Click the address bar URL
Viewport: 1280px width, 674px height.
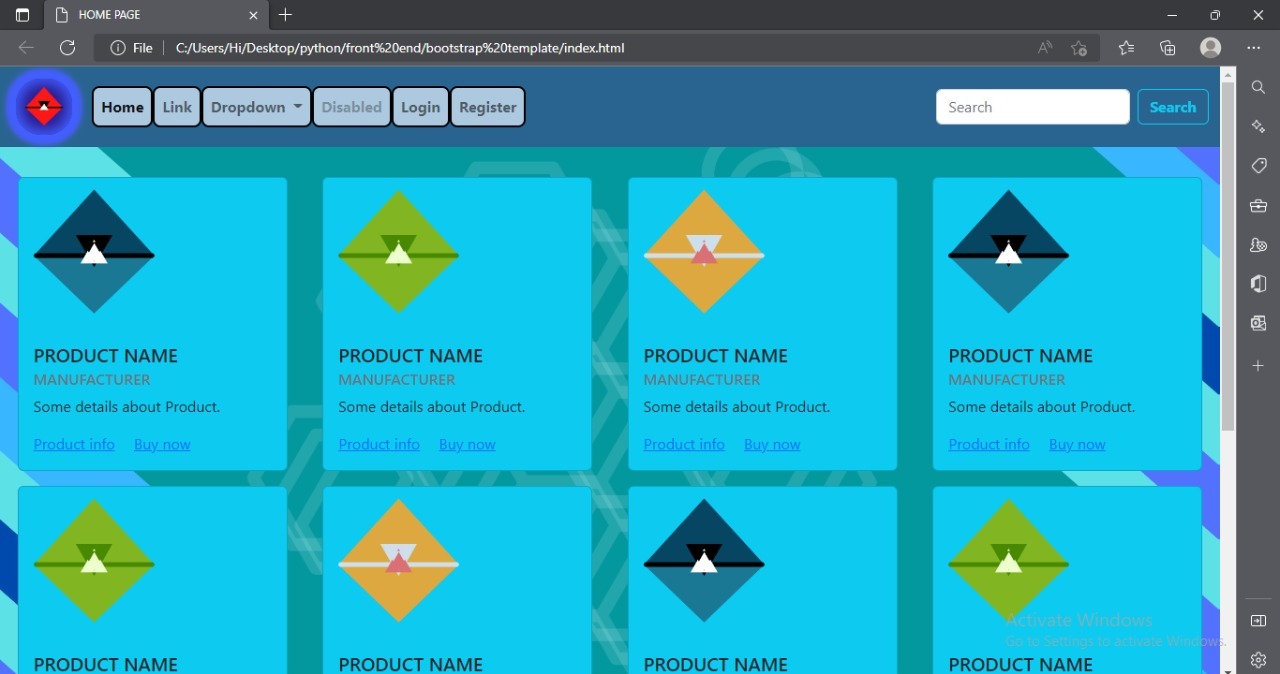(400, 47)
